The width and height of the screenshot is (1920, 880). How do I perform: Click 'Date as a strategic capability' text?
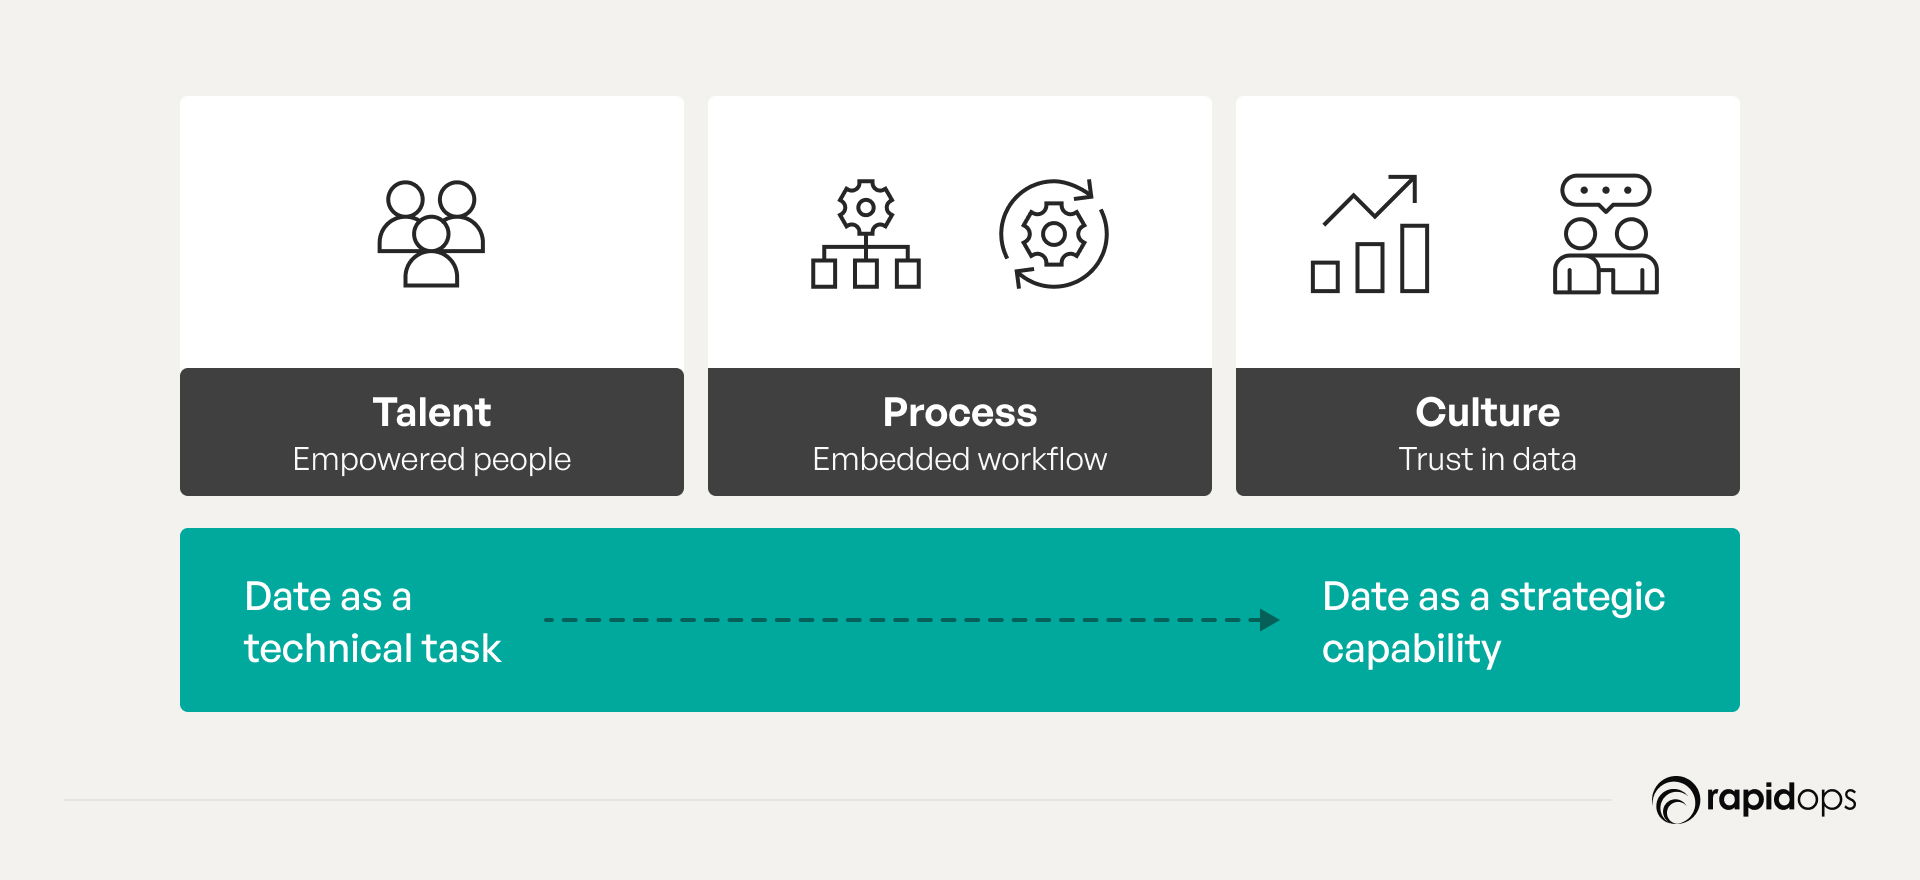[x=1493, y=622]
